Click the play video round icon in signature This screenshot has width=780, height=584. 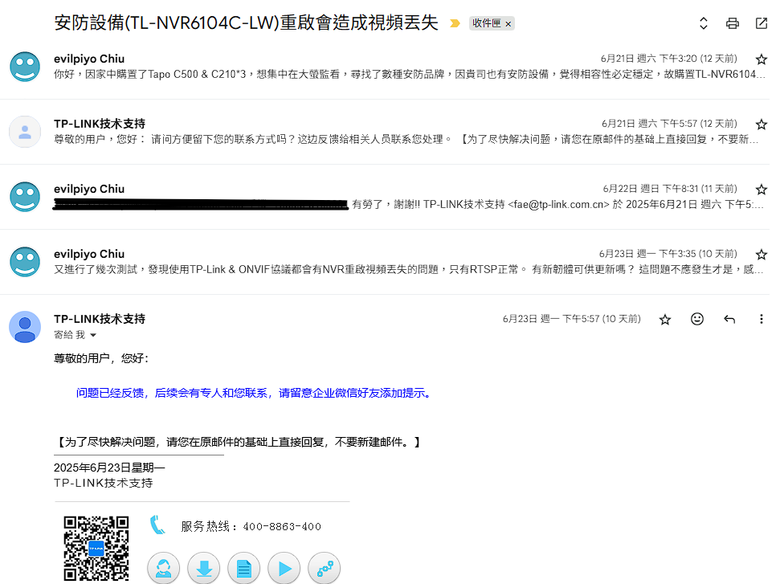coord(284,568)
